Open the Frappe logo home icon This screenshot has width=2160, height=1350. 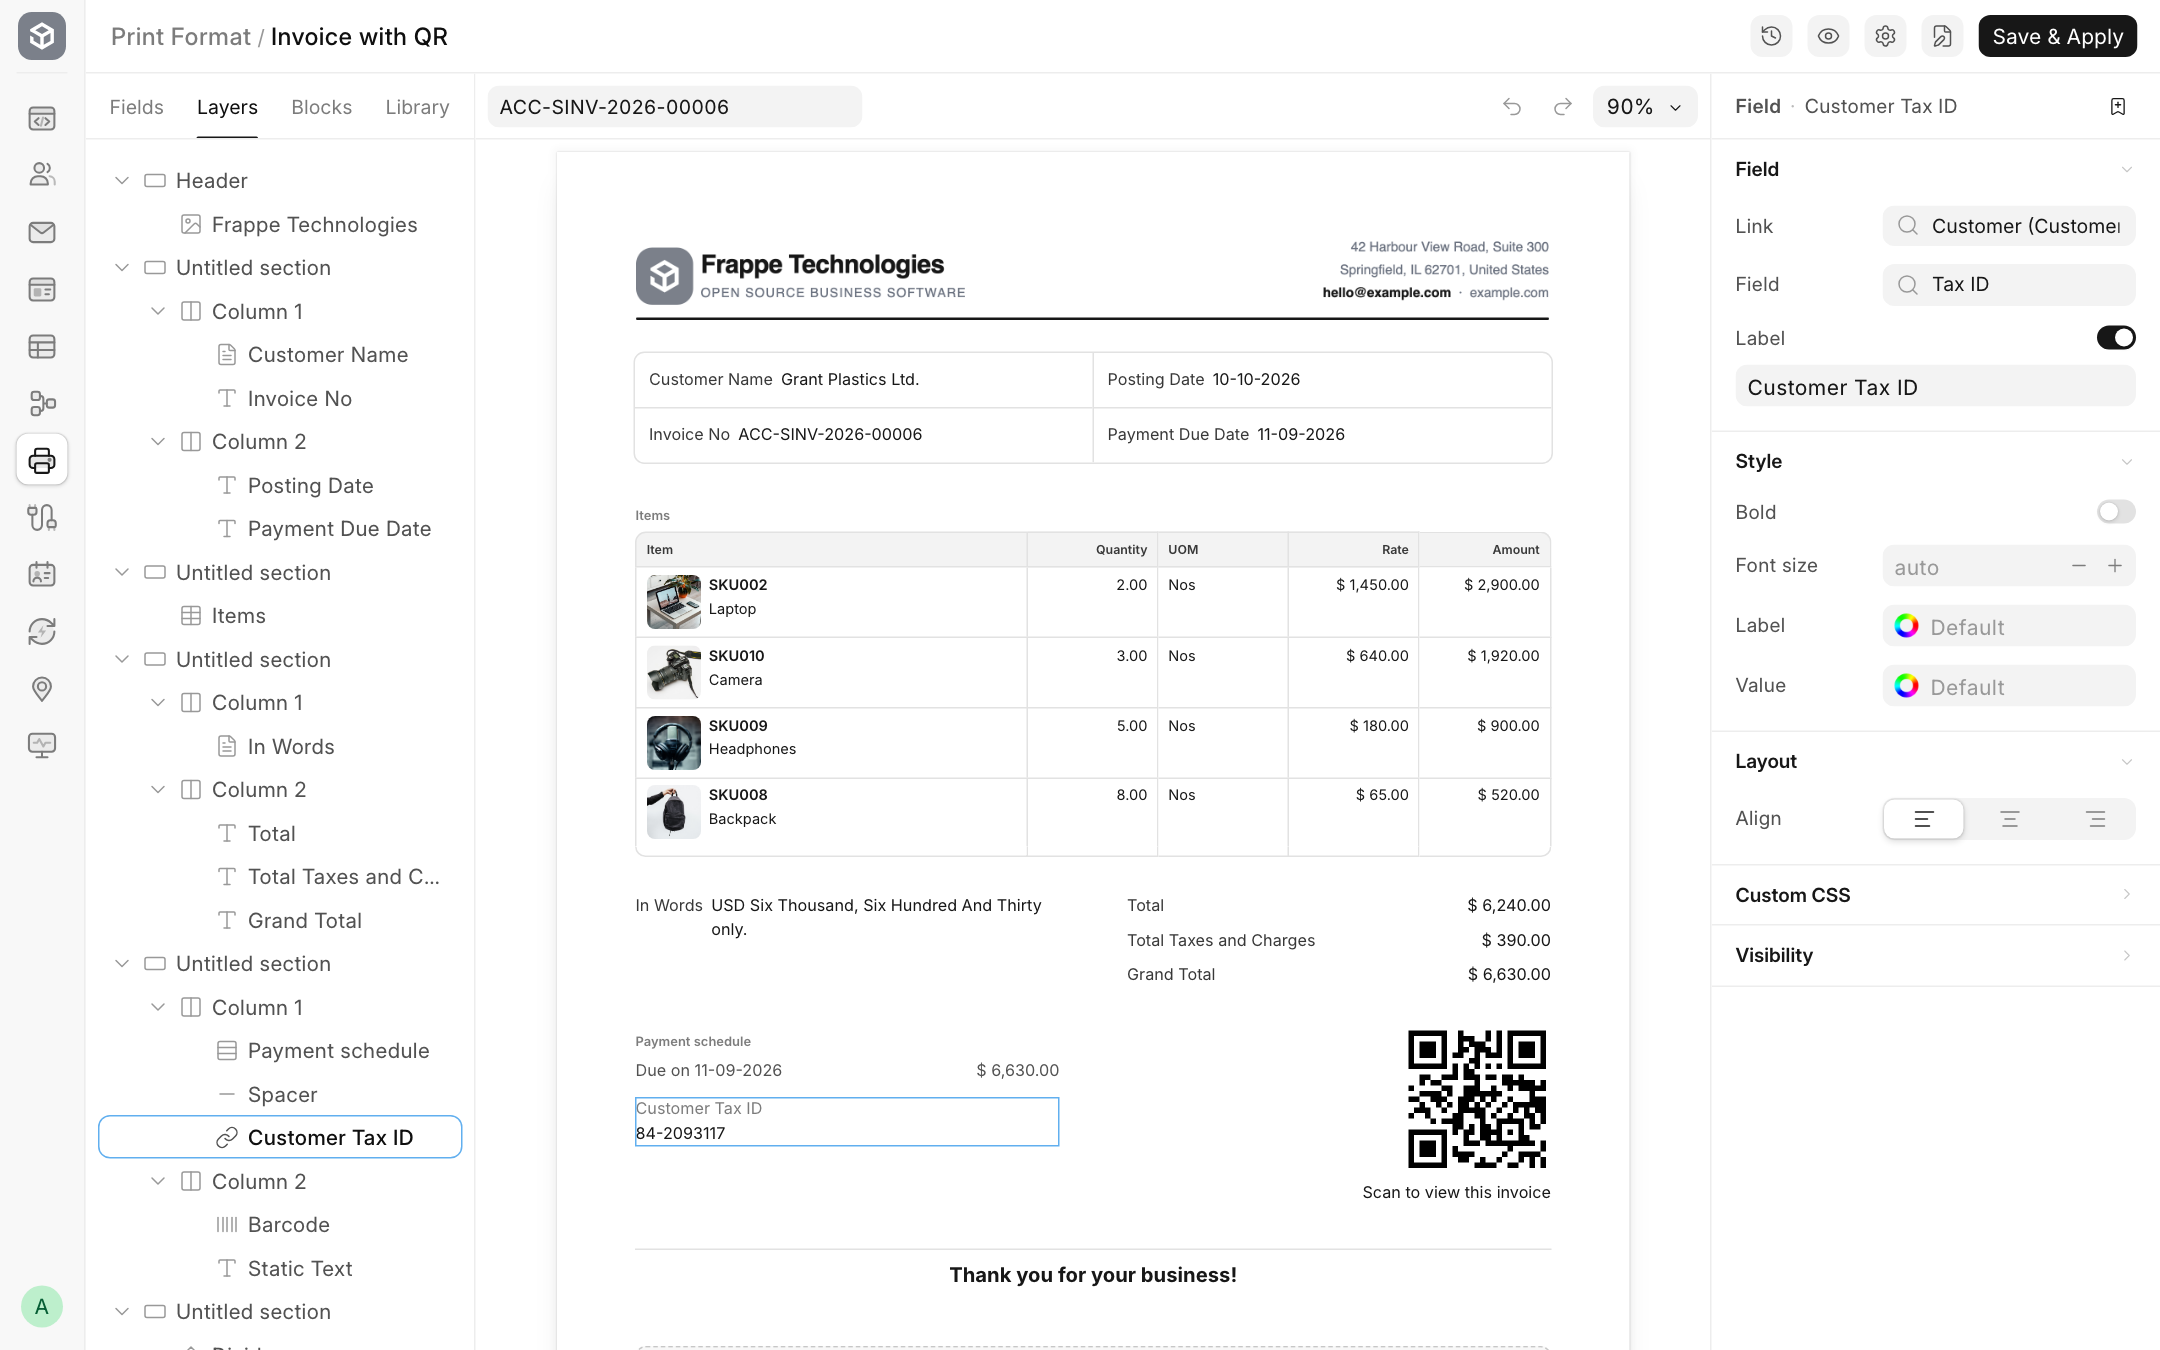click(x=42, y=36)
